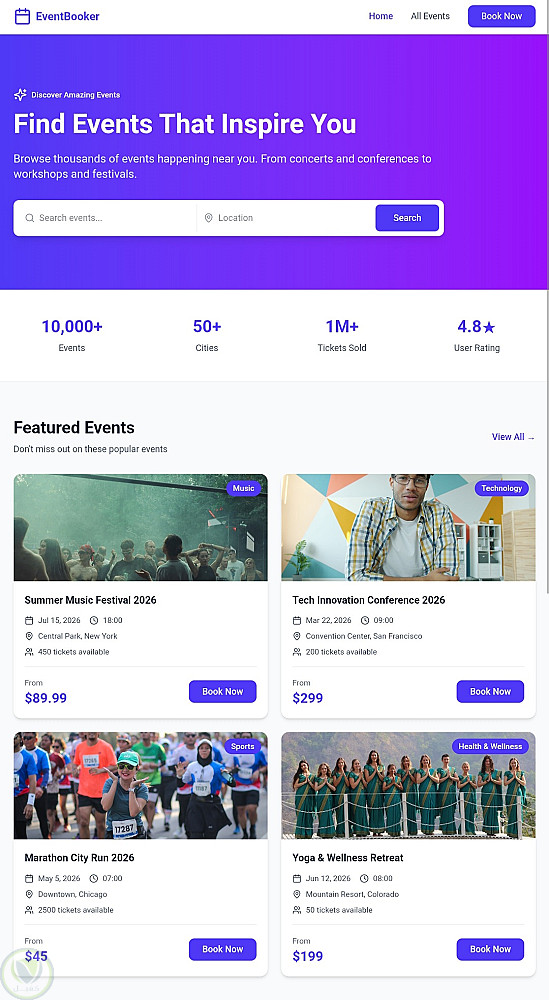This screenshot has width=549, height=1000.
Task: Click the calendar icon next to Jul 15, 2026
Action: [x=29, y=621]
